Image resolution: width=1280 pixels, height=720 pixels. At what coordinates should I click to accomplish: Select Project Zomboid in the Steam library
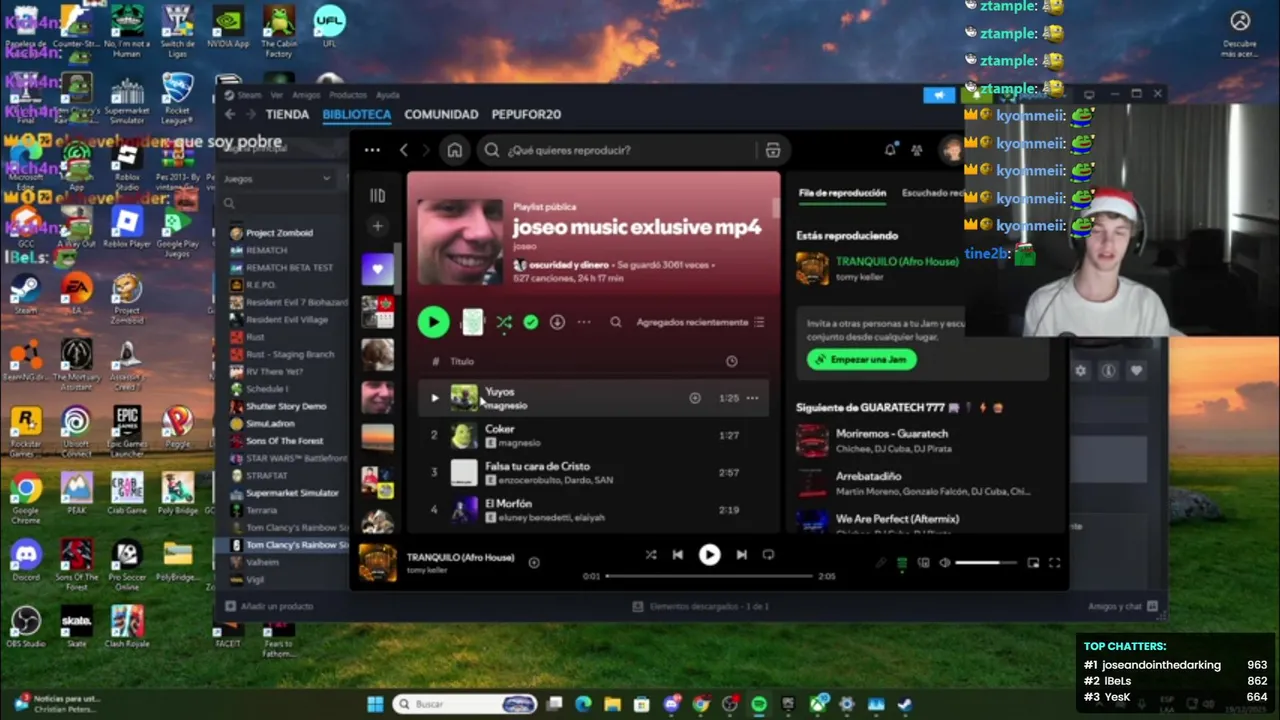tap(279, 233)
